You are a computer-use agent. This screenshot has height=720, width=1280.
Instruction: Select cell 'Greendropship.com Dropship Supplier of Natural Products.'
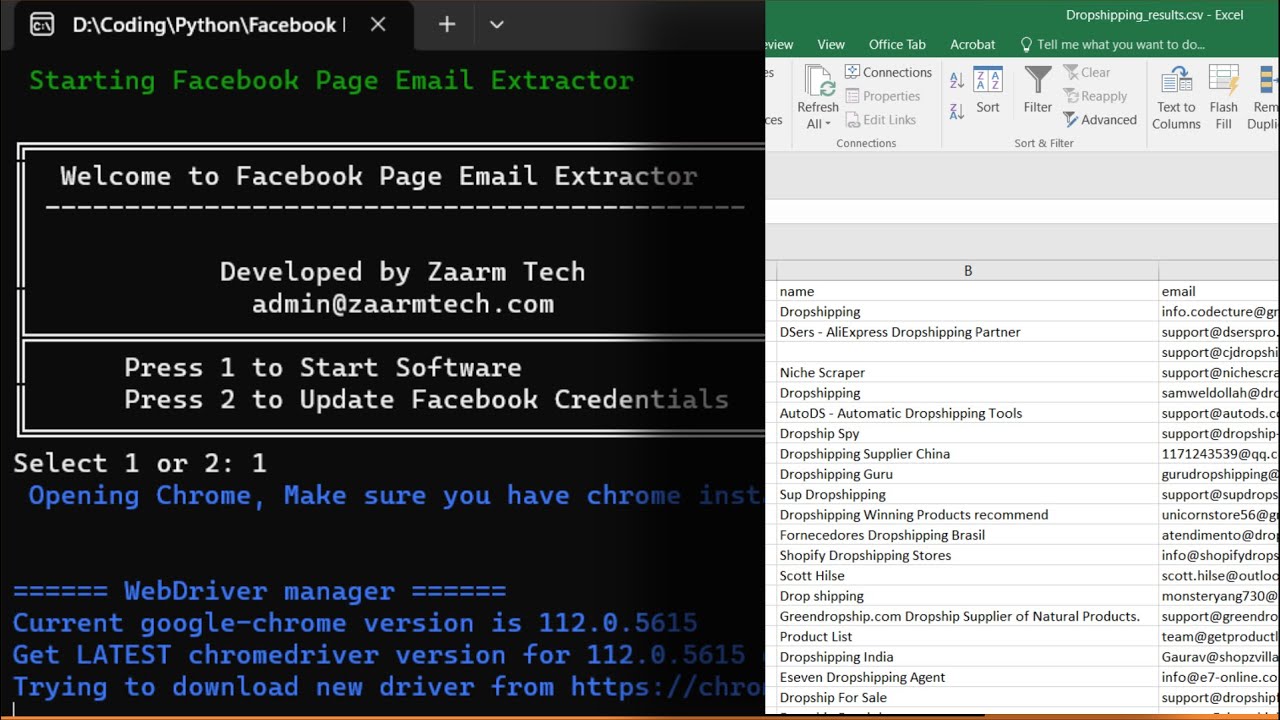[967, 616]
